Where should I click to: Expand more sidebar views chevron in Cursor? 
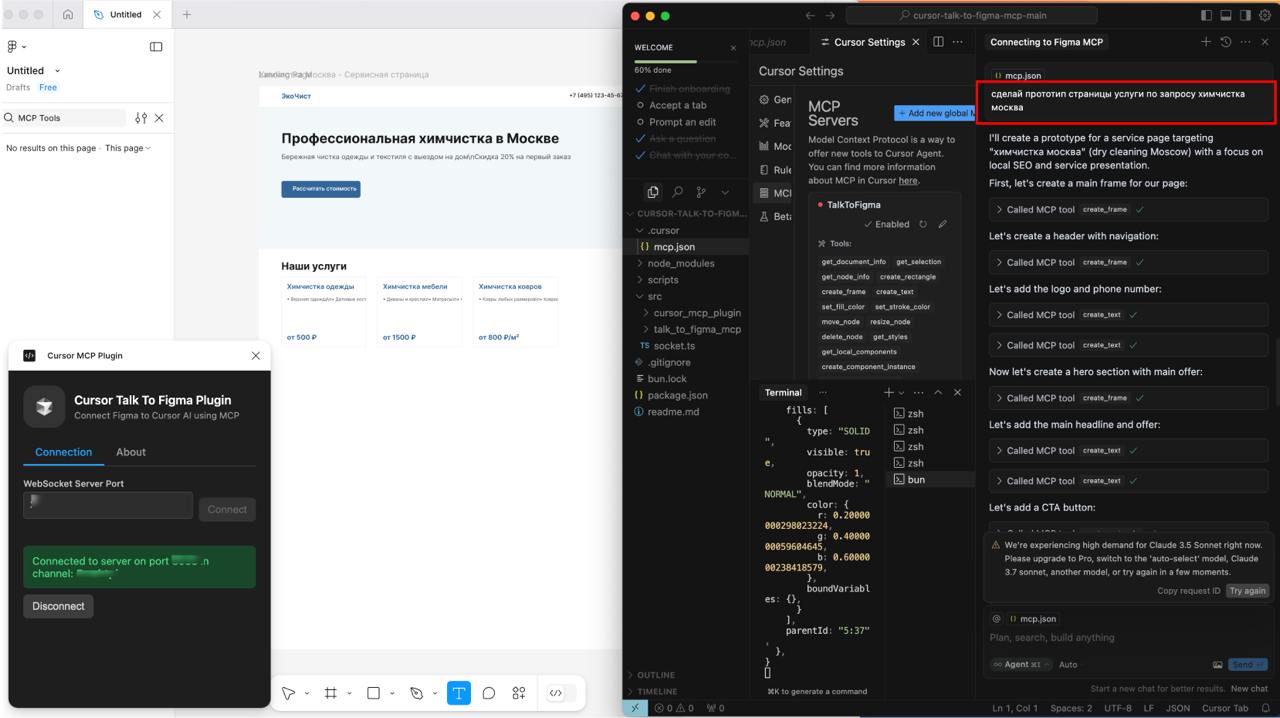tap(725, 192)
